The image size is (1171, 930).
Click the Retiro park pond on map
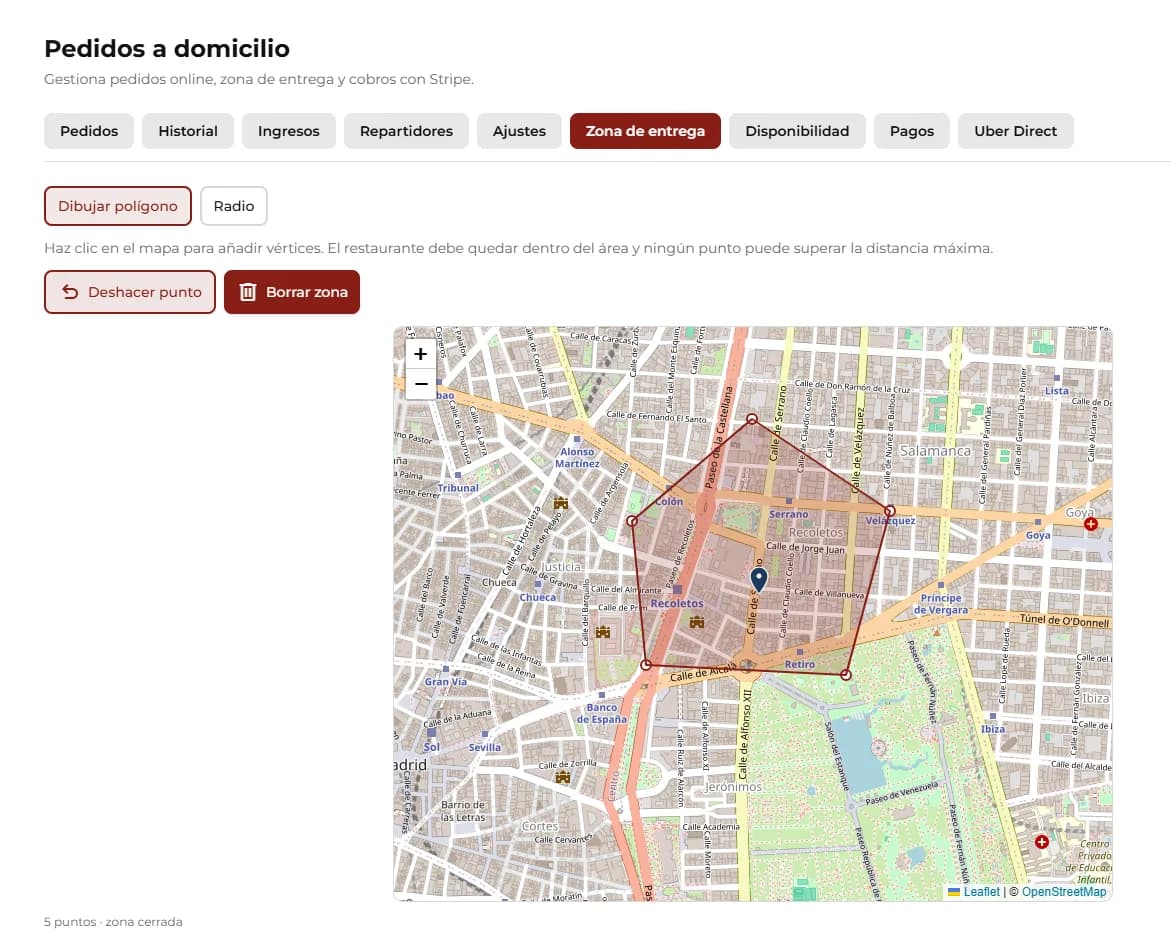point(860,753)
